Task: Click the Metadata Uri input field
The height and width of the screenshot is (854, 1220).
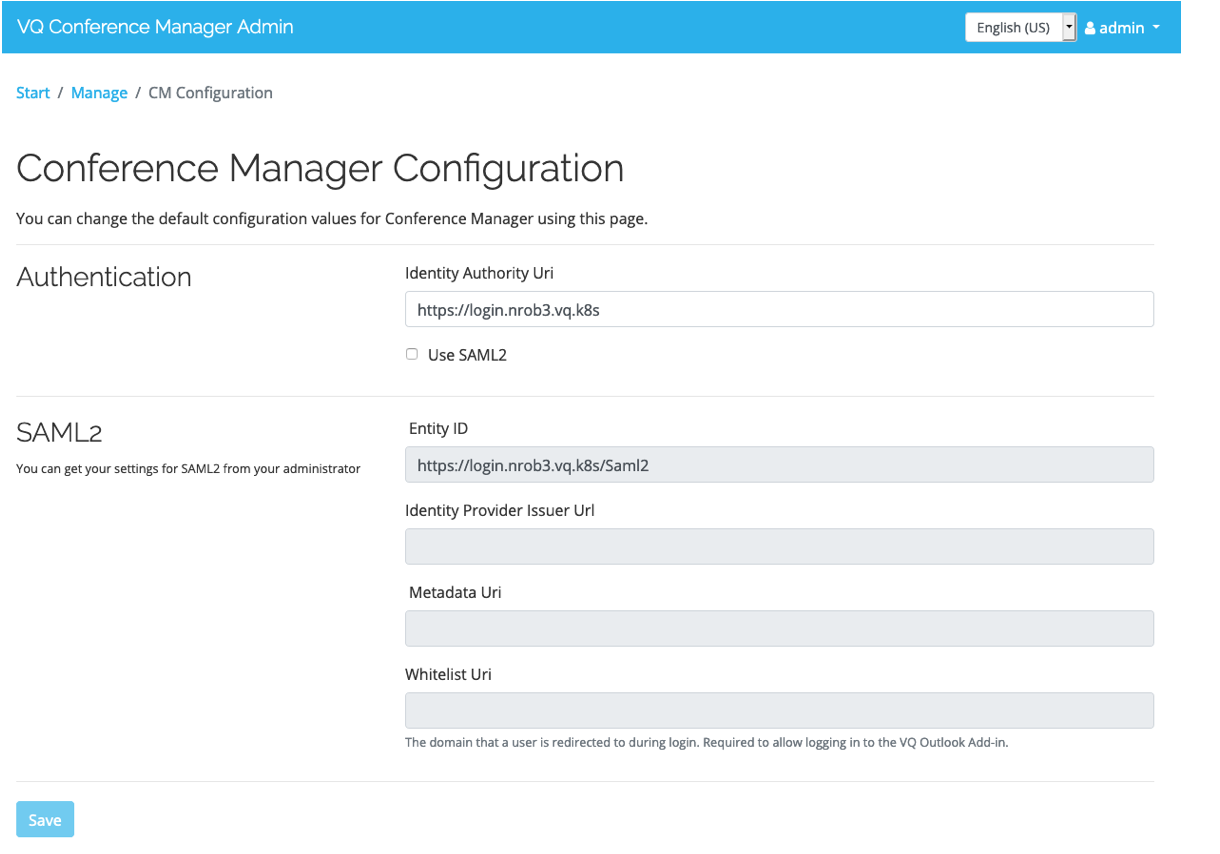Action: pyautogui.click(x=779, y=628)
